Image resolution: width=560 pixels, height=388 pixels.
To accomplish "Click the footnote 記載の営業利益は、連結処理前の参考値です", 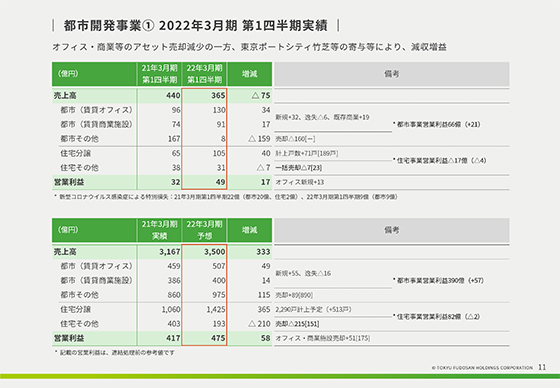I will click(x=114, y=353).
